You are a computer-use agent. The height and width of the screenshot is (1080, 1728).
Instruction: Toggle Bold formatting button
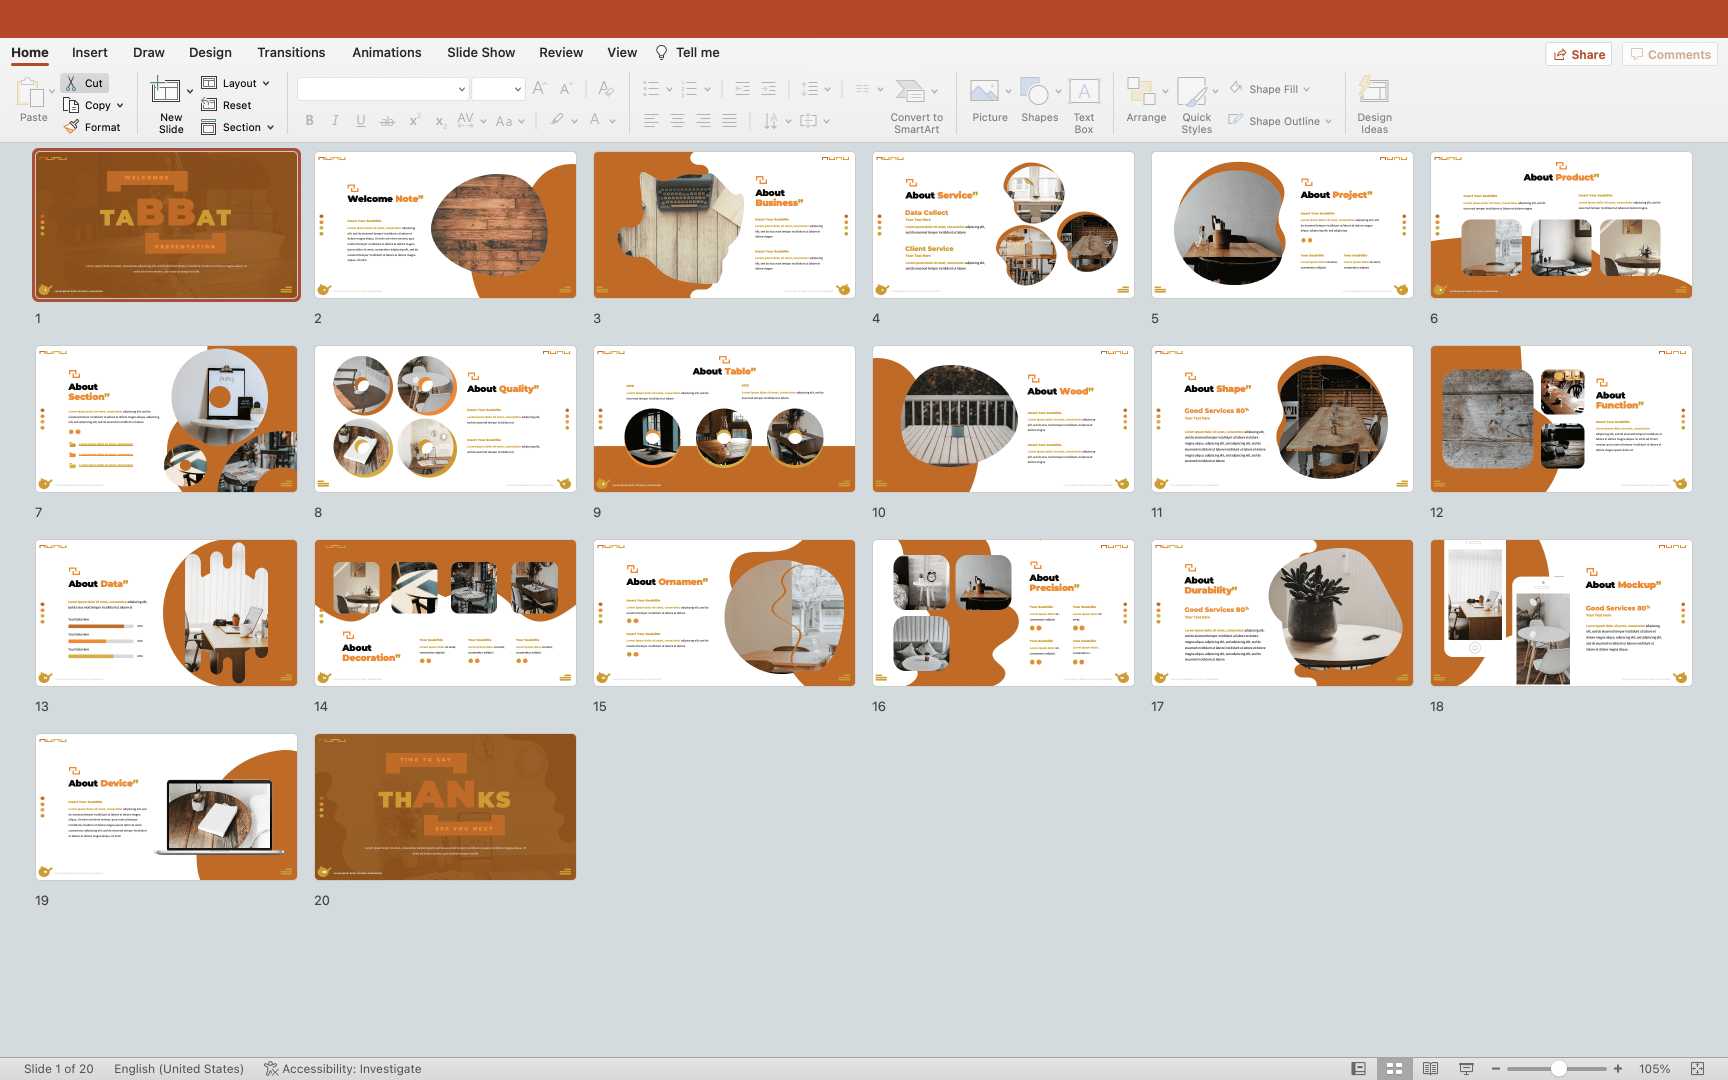[x=309, y=121]
